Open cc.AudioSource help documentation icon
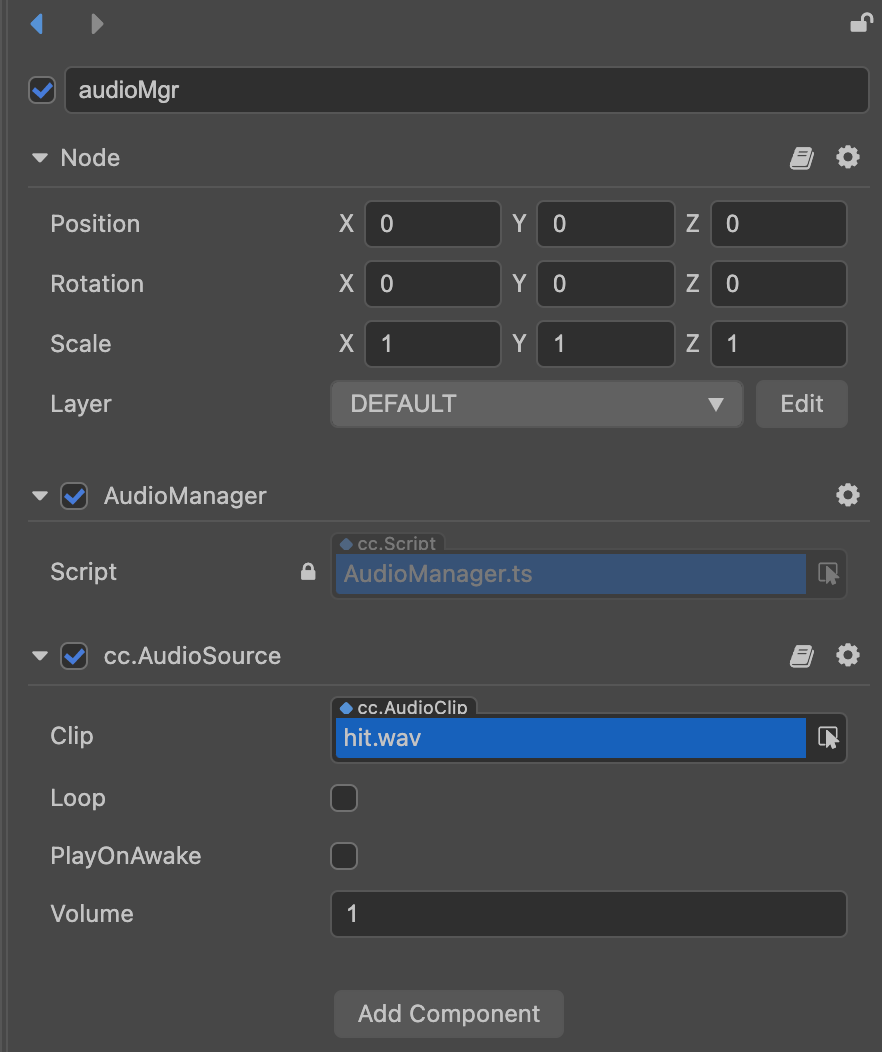882x1052 pixels. pyautogui.click(x=802, y=656)
